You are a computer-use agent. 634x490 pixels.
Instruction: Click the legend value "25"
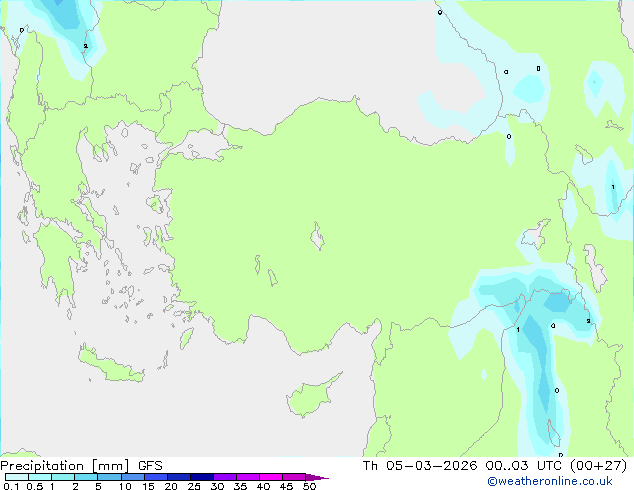click(194, 486)
